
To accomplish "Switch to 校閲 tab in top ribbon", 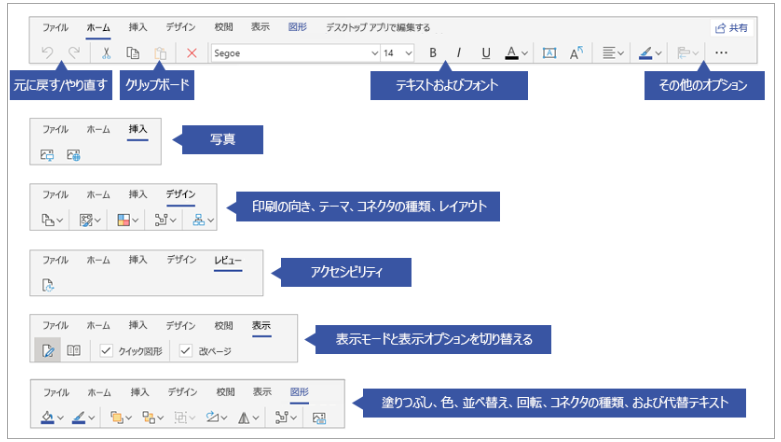I will click(x=225, y=28).
